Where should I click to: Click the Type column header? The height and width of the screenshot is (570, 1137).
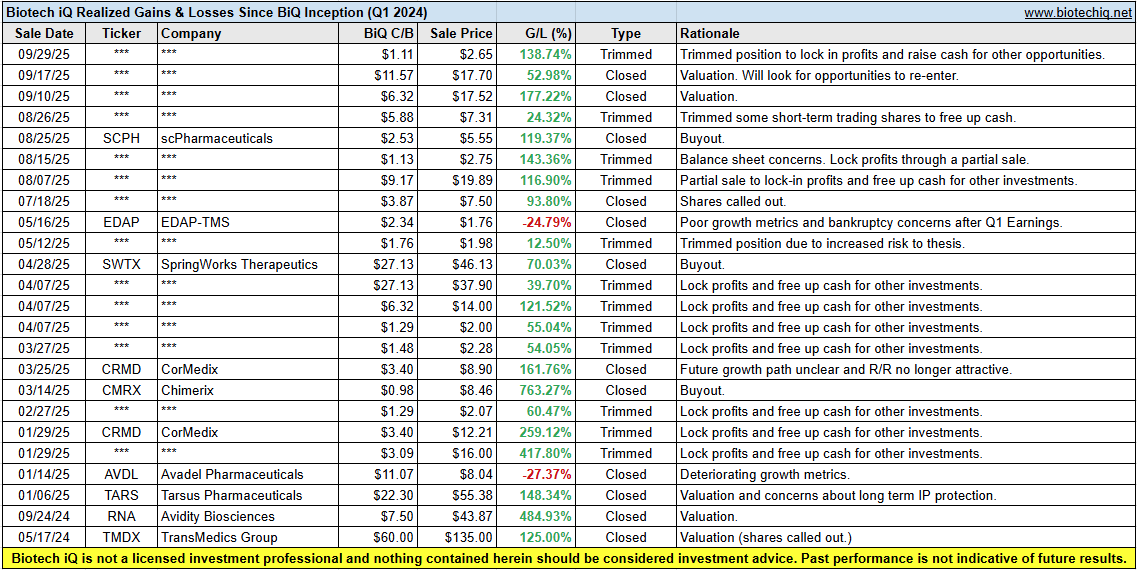(x=626, y=33)
